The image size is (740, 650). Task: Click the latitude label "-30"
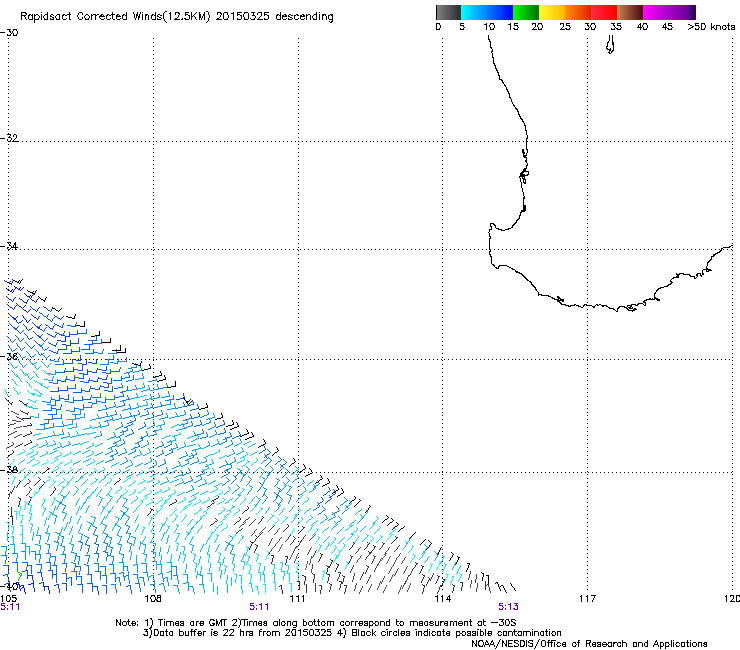9,33
